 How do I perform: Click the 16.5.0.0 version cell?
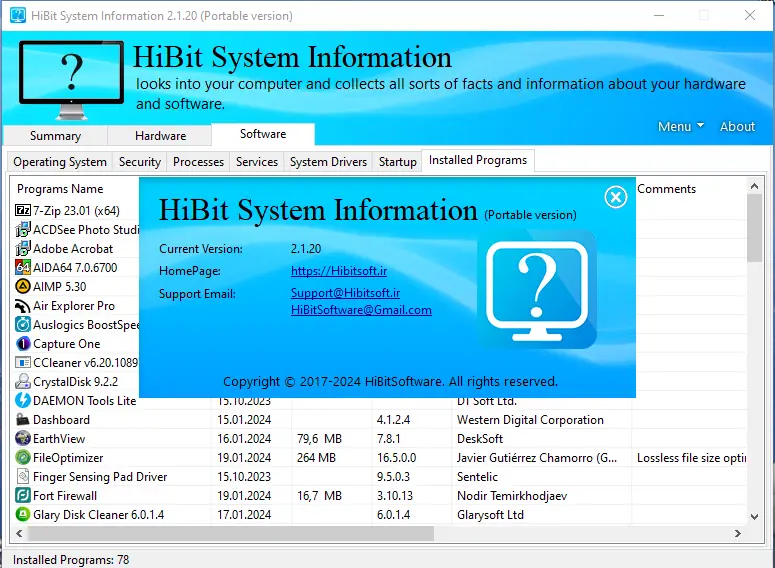396,458
